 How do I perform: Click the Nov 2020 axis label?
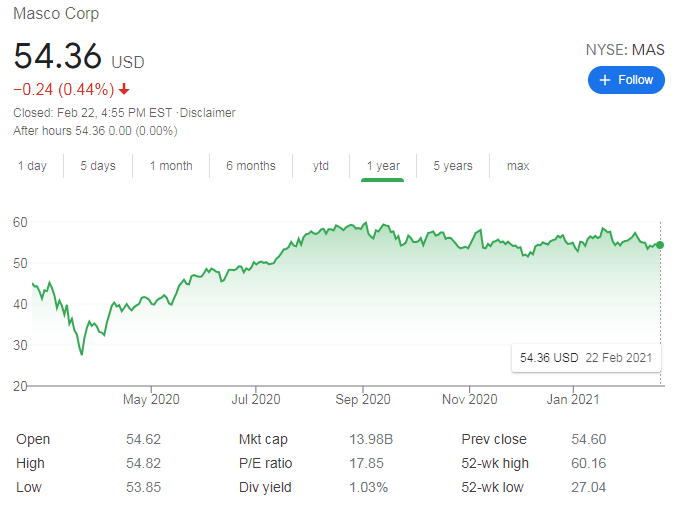[470, 399]
